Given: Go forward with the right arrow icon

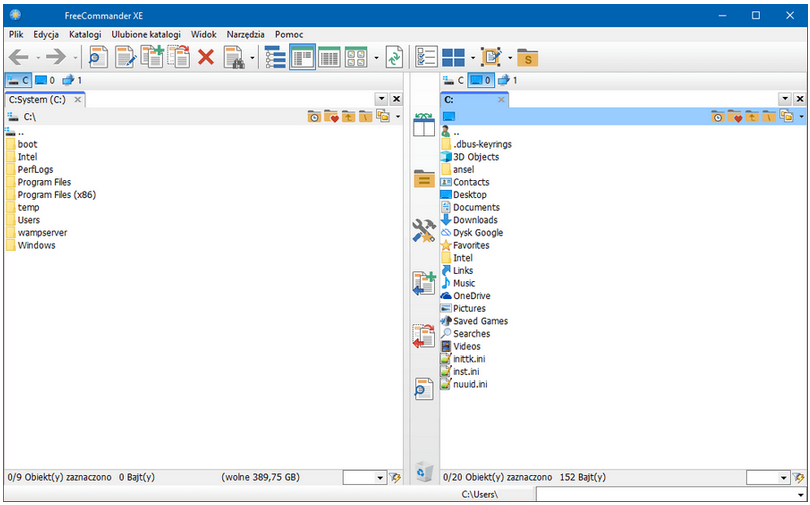Looking at the screenshot, I should coord(56,57).
